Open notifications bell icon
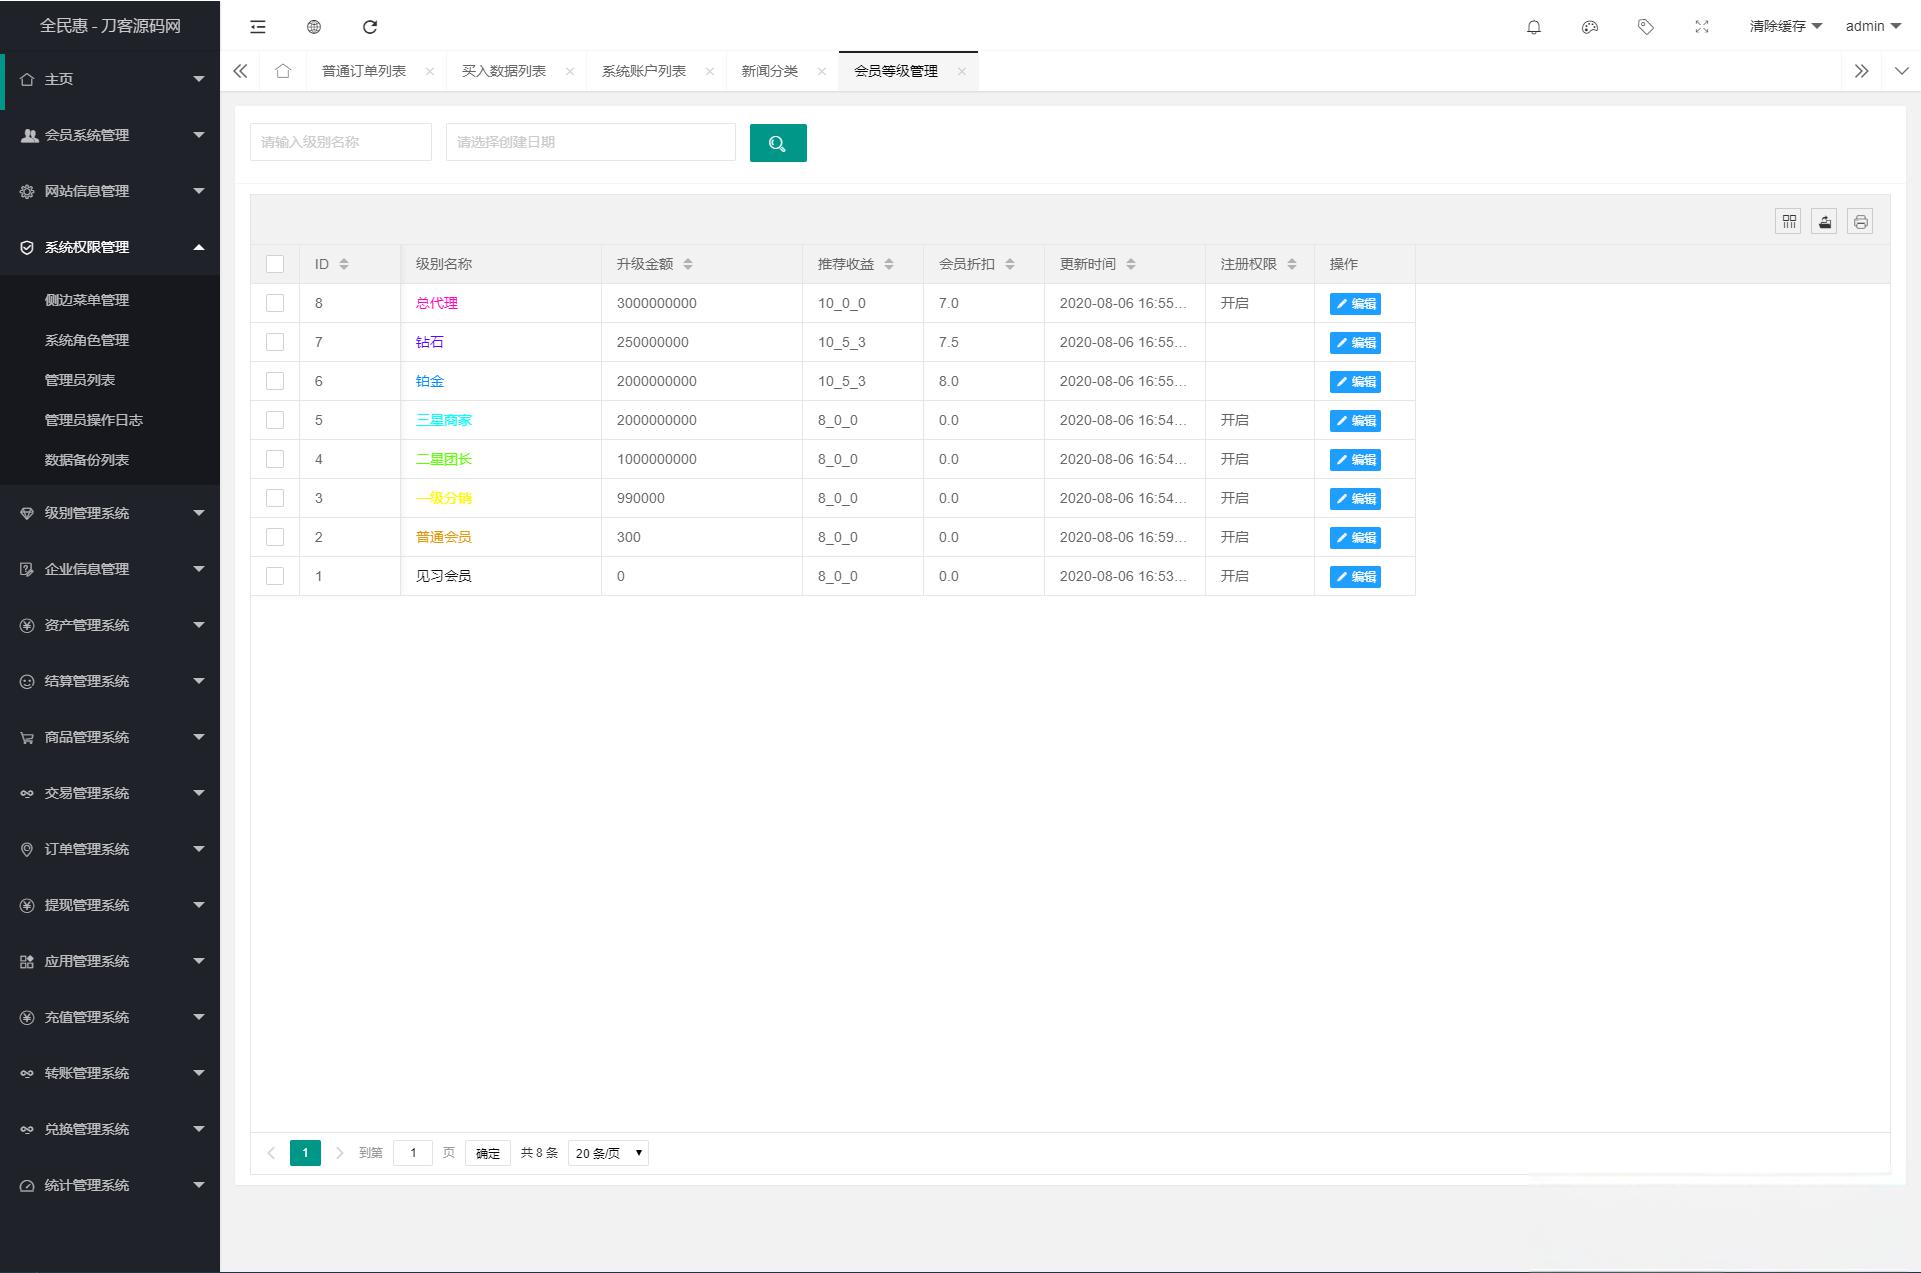The height and width of the screenshot is (1273, 1921). pos(1534,27)
